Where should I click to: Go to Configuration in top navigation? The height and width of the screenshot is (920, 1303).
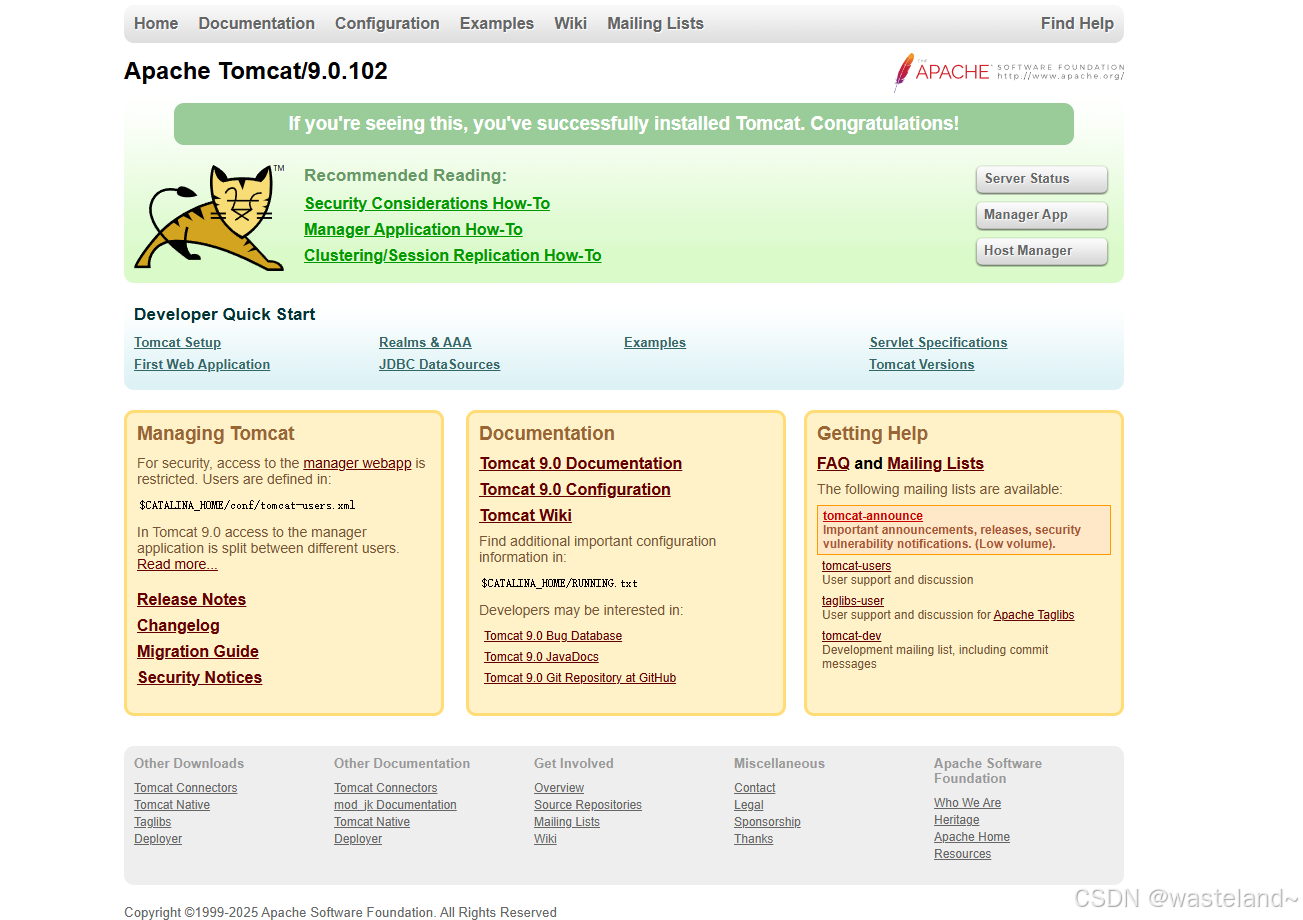tap(387, 23)
